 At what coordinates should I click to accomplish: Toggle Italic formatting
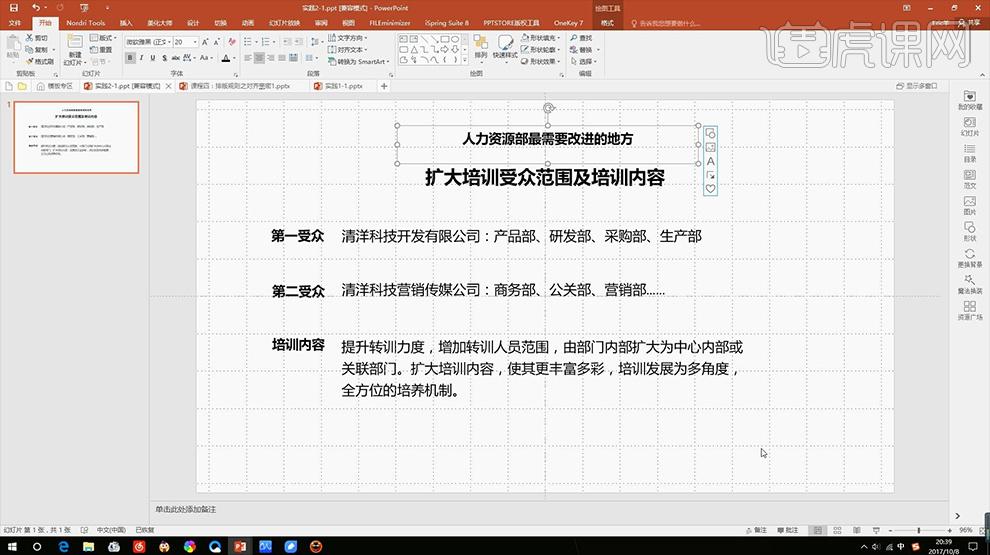click(x=141, y=58)
